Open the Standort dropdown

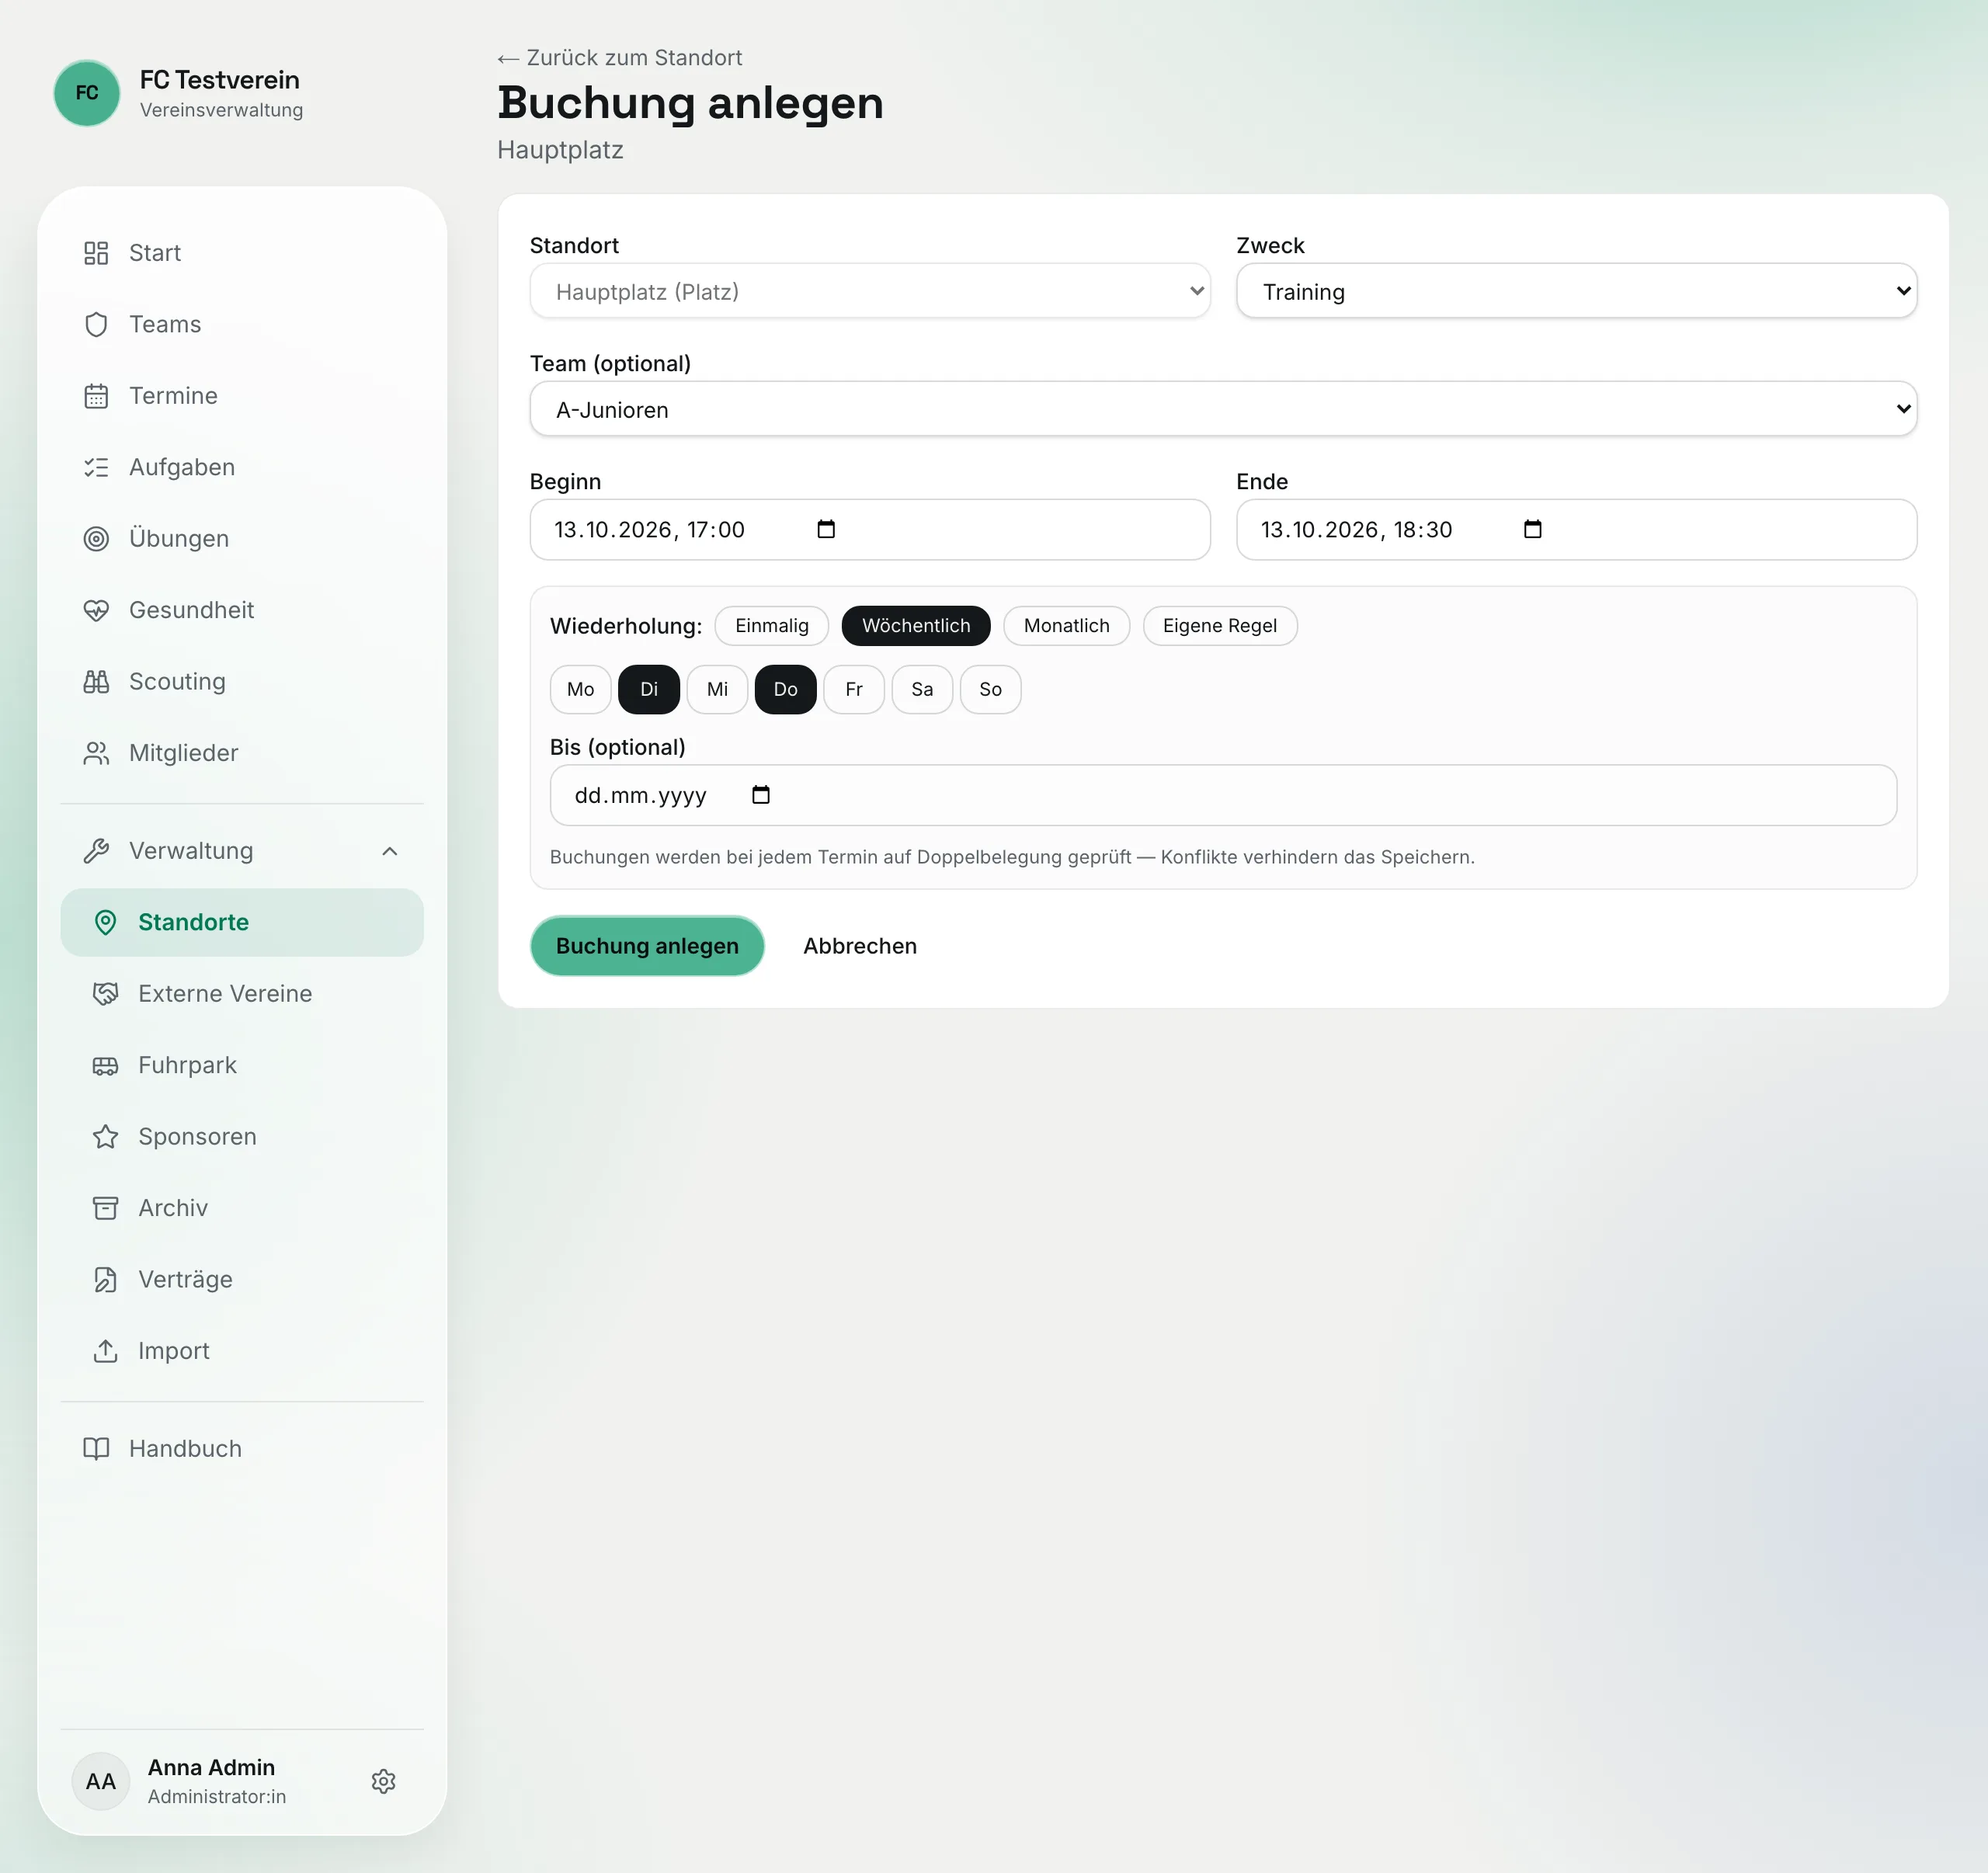870,292
